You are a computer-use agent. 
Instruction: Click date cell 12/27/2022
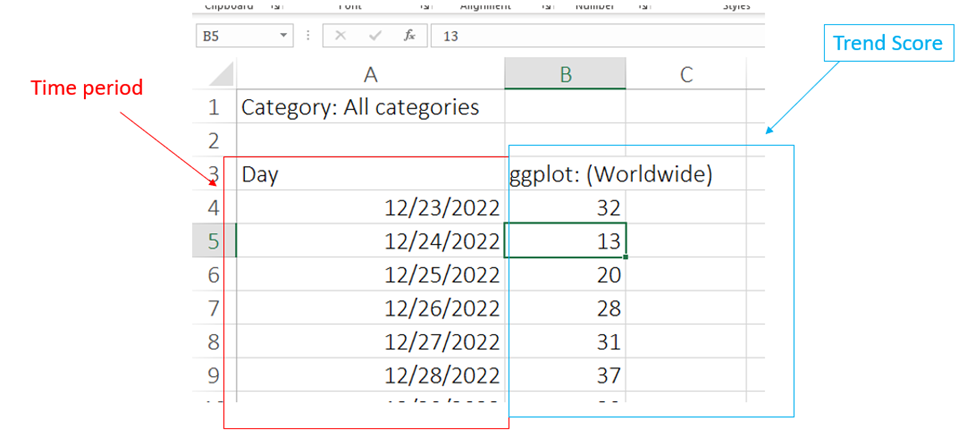pos(371,341)
